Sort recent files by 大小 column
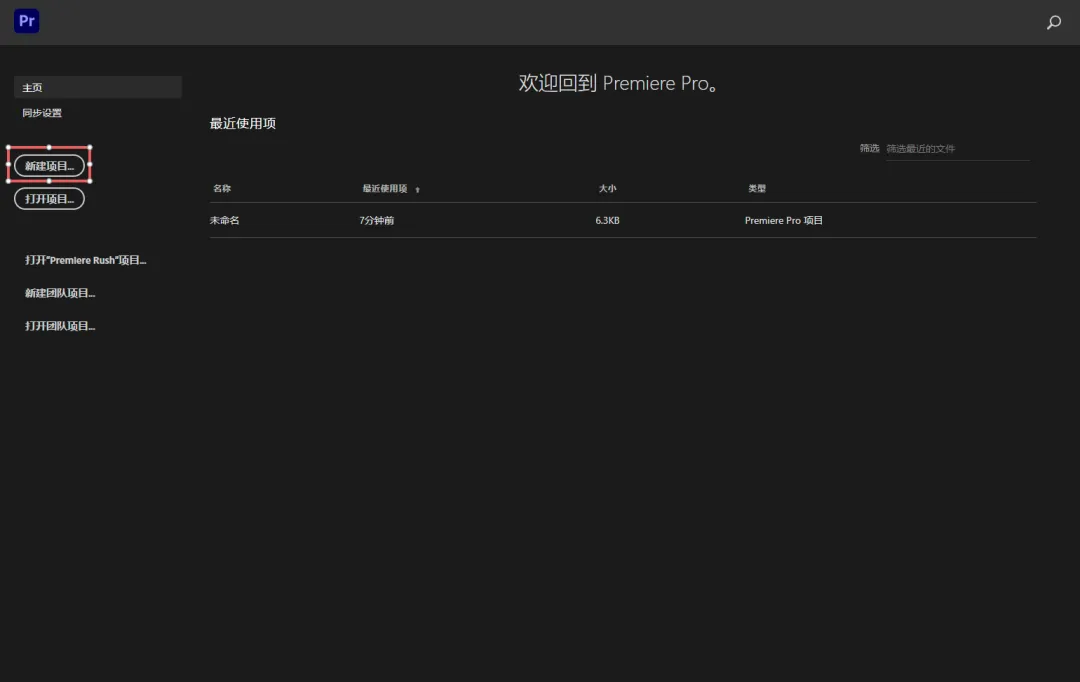Viewport: 1080px width, 682px height. click(607, 189)
